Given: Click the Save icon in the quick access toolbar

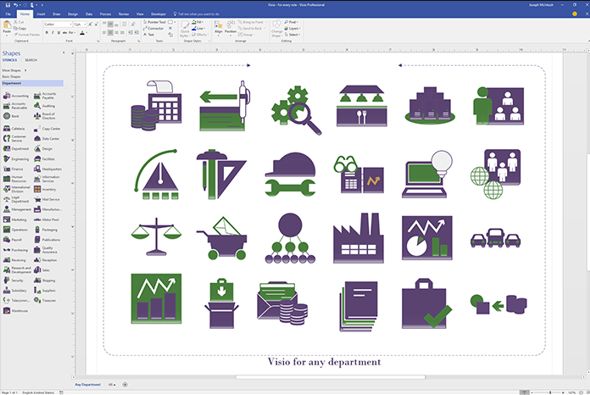Looking at the screenshot, I should [8, 5].
